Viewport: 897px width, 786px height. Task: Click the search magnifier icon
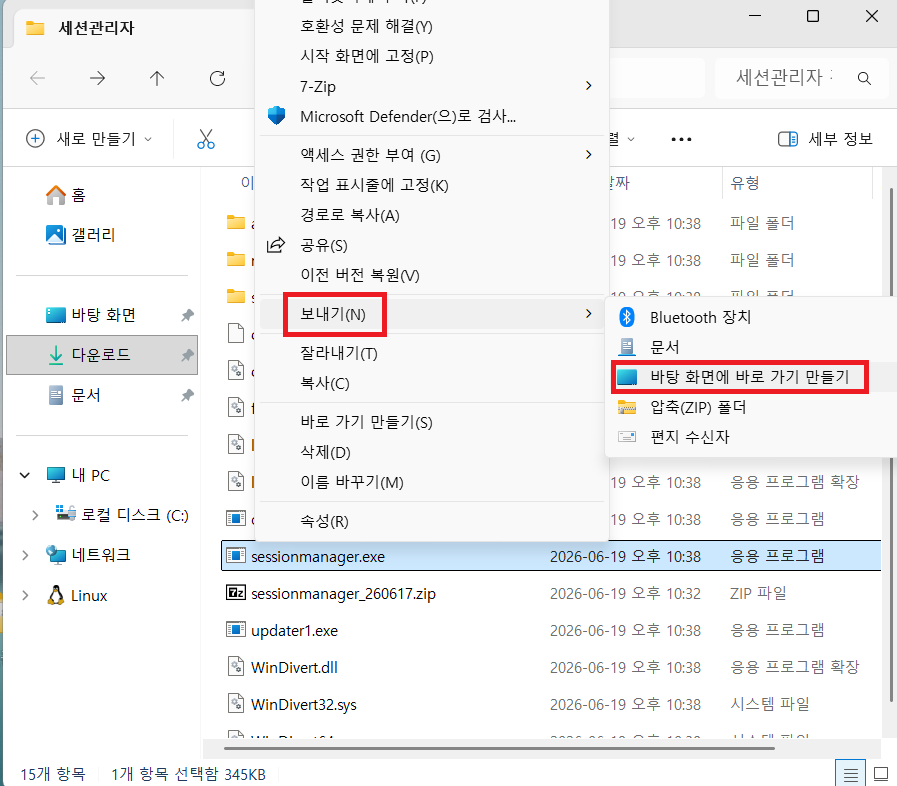coord(864,78)
